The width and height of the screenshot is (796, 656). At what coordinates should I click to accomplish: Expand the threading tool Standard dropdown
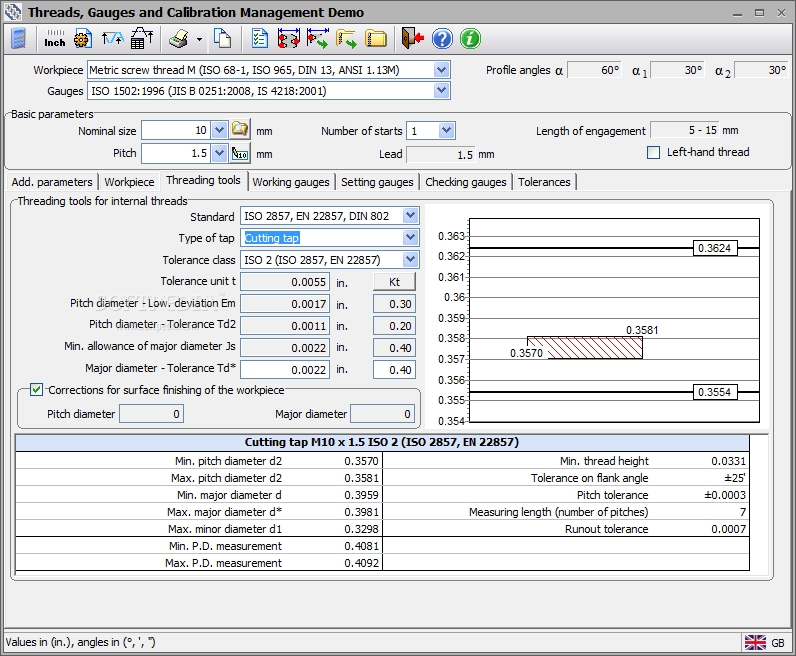click(410, 216)
